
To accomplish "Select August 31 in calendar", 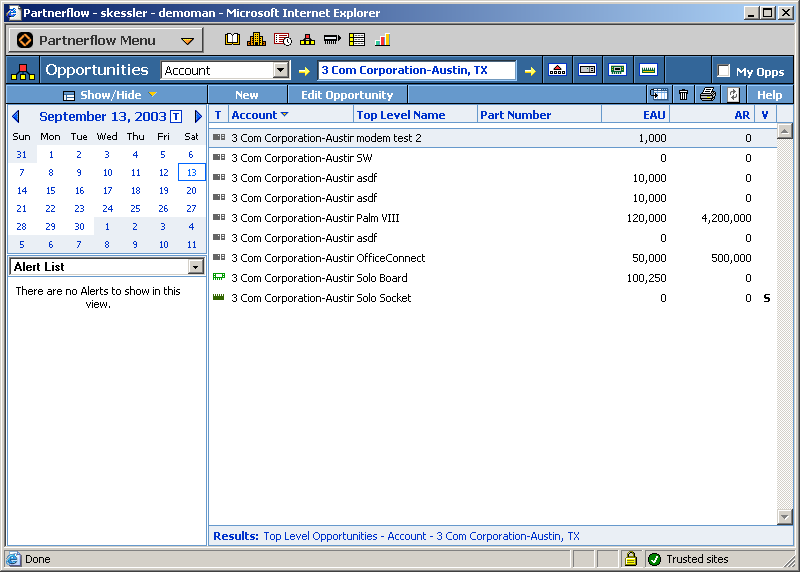I will click(x=21, y=154).
